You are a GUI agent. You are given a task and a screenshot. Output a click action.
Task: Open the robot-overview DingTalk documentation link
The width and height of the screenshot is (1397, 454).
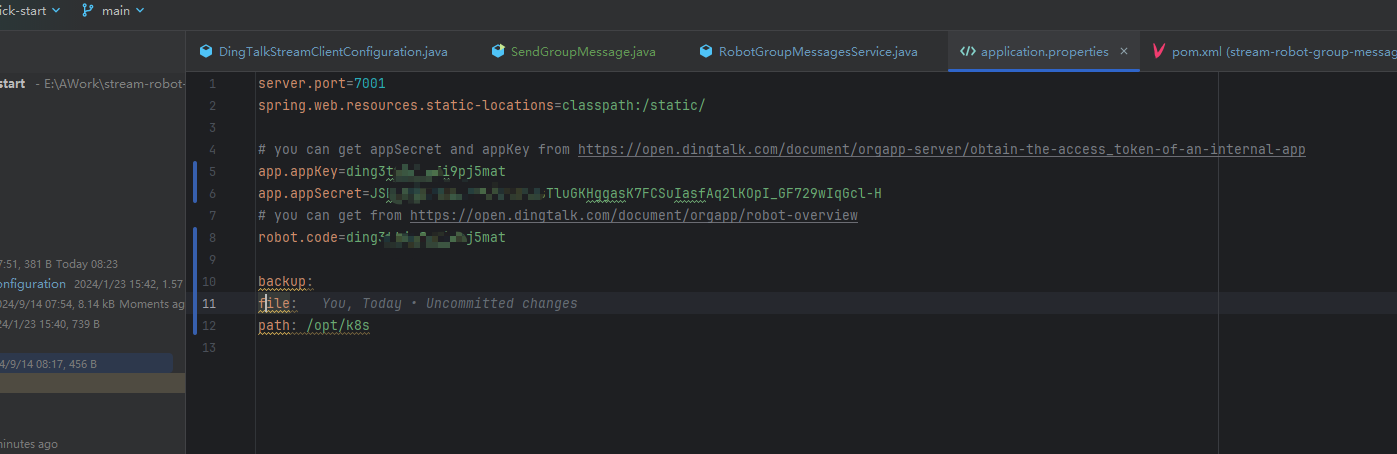pos(634,215)
